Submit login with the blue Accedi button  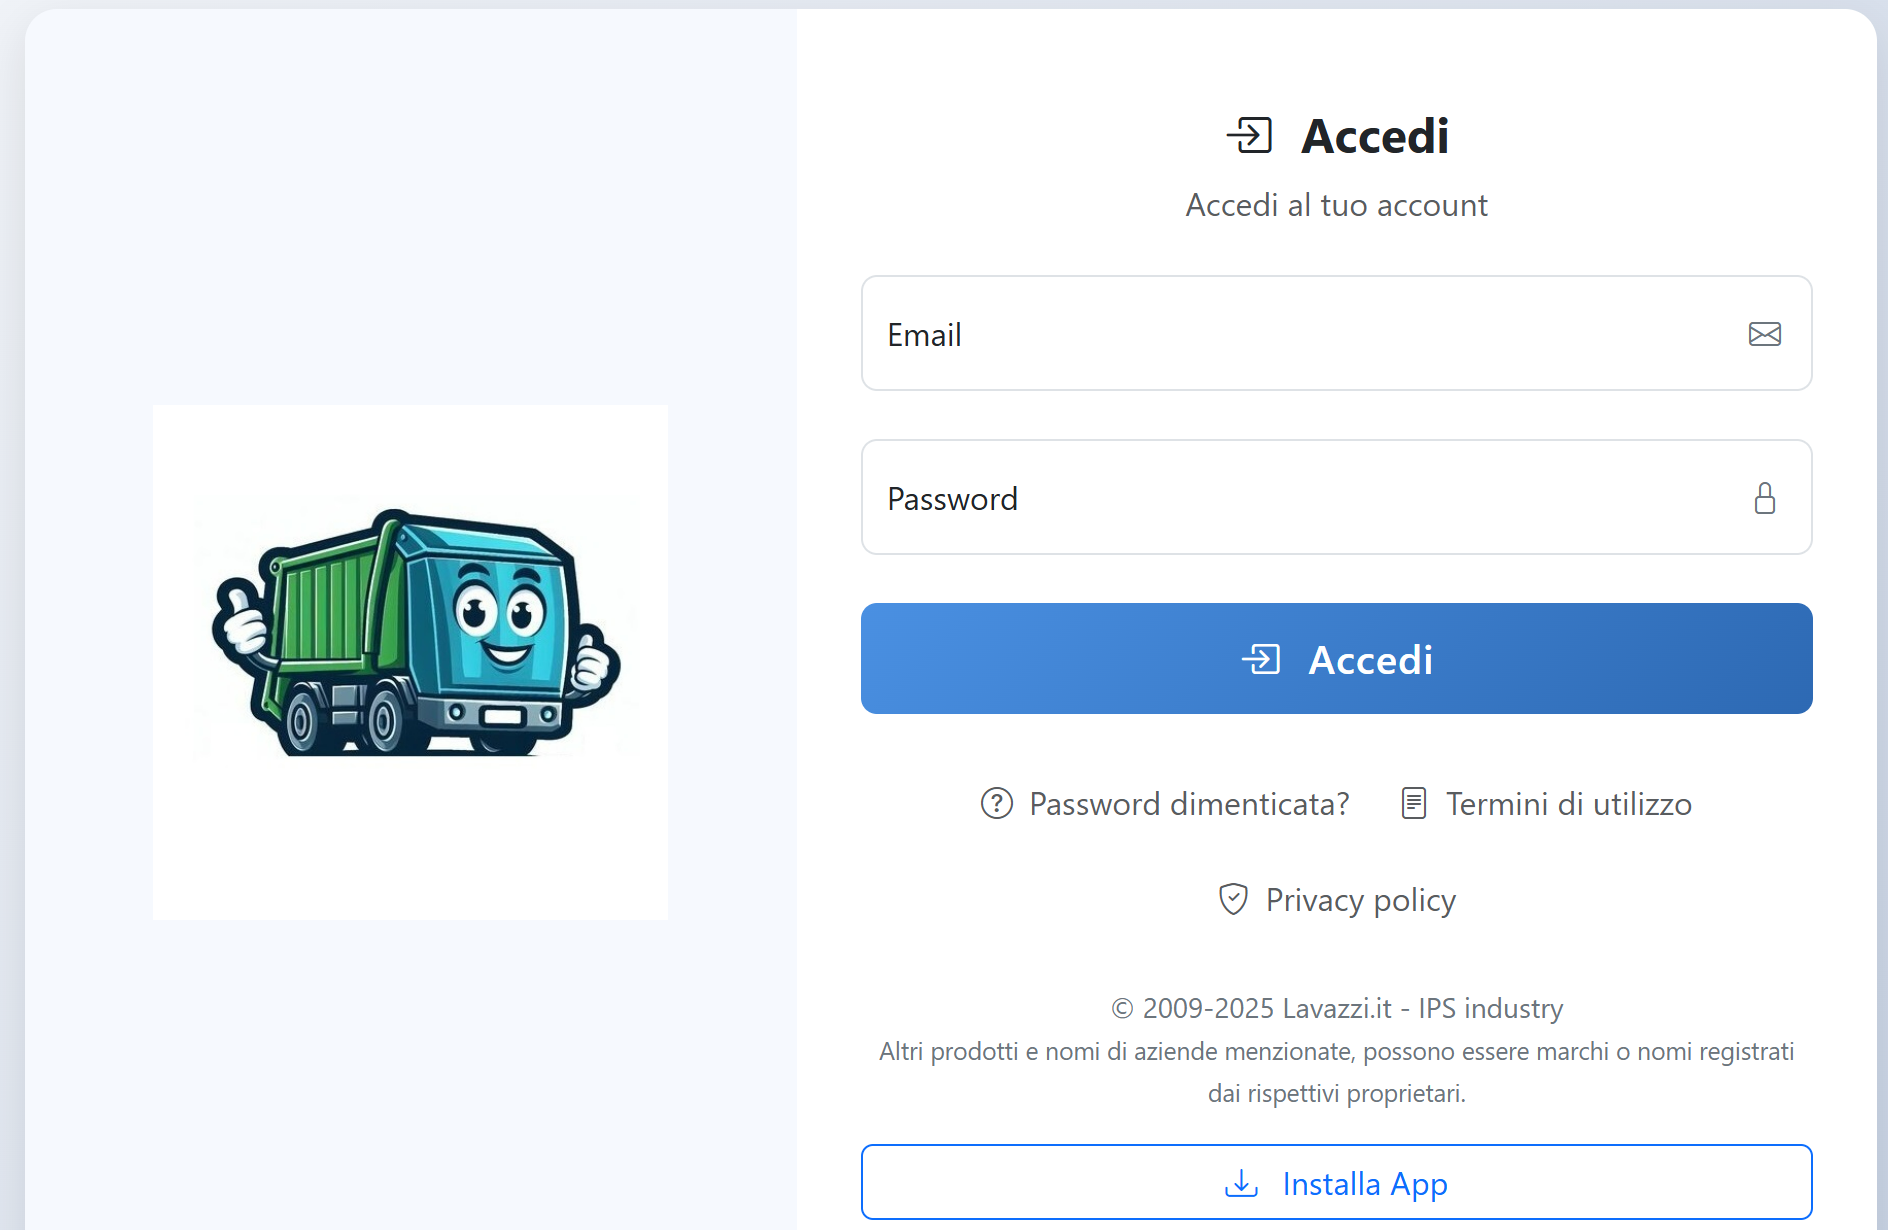point(1337,658)
